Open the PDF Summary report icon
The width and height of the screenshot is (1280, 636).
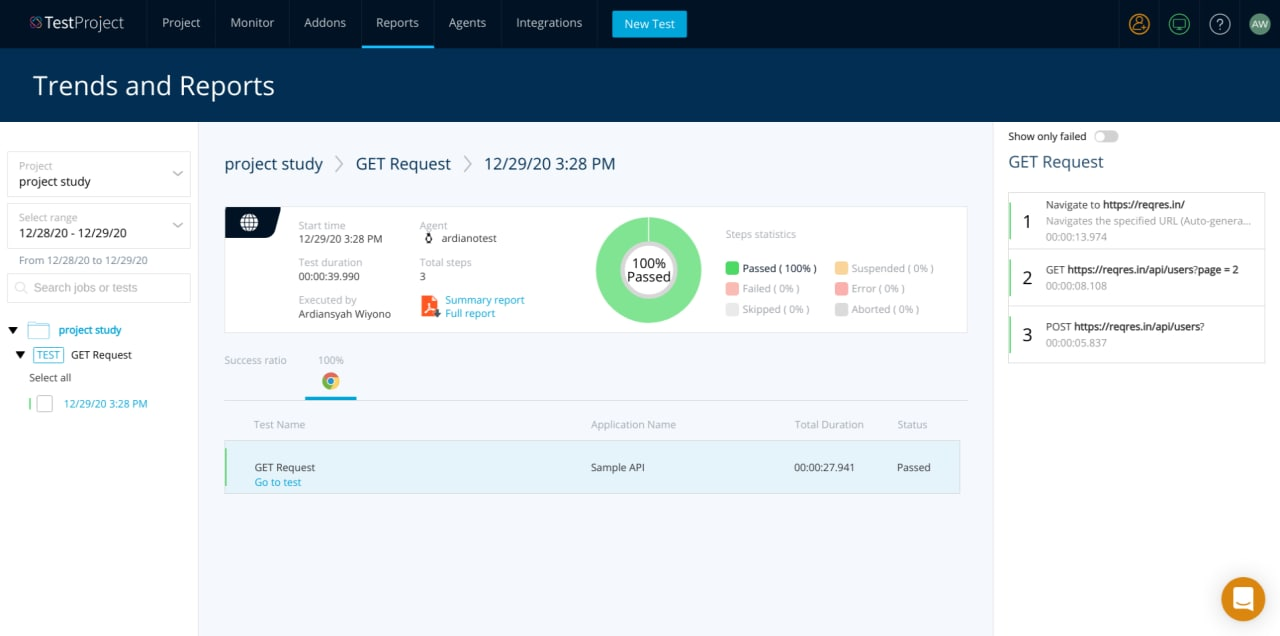[430, 305]
